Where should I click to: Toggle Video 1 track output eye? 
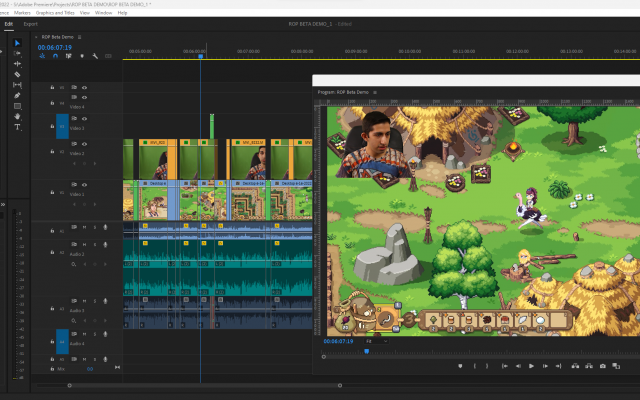point(84,185)
